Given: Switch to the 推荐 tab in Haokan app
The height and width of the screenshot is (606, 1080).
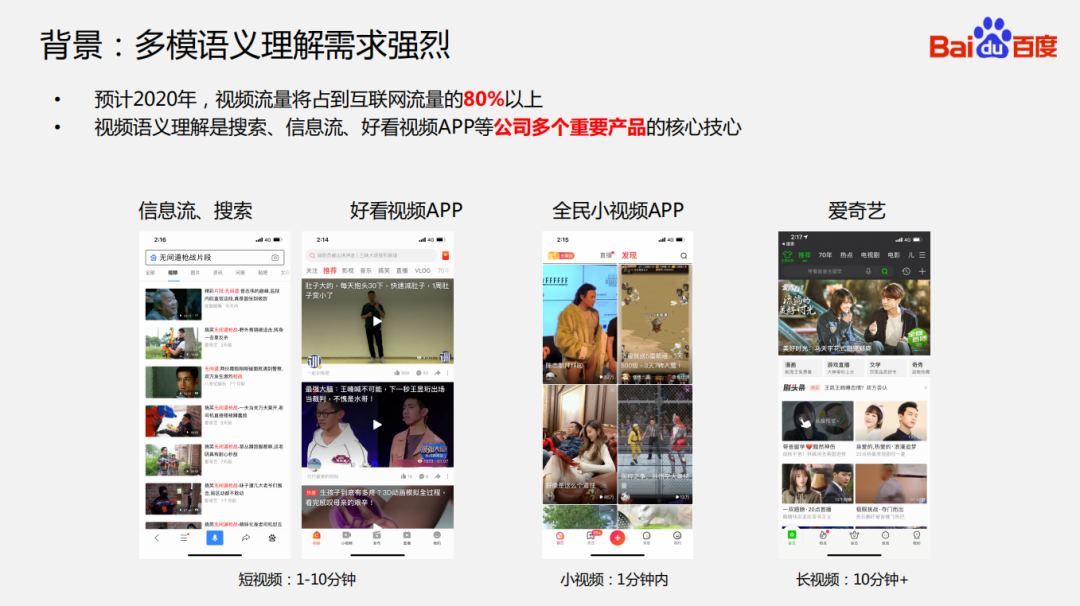Looking at the screenshot, I should click(330, 271).
